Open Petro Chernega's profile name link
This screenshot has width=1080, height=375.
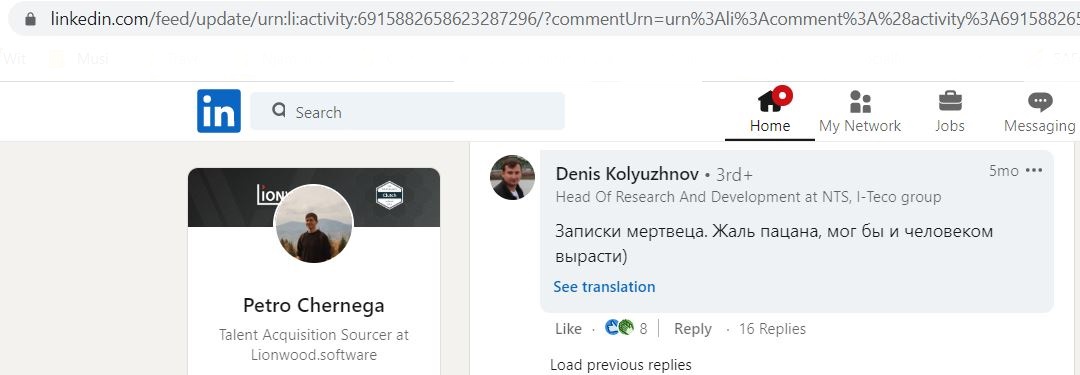tap(313, 305)
